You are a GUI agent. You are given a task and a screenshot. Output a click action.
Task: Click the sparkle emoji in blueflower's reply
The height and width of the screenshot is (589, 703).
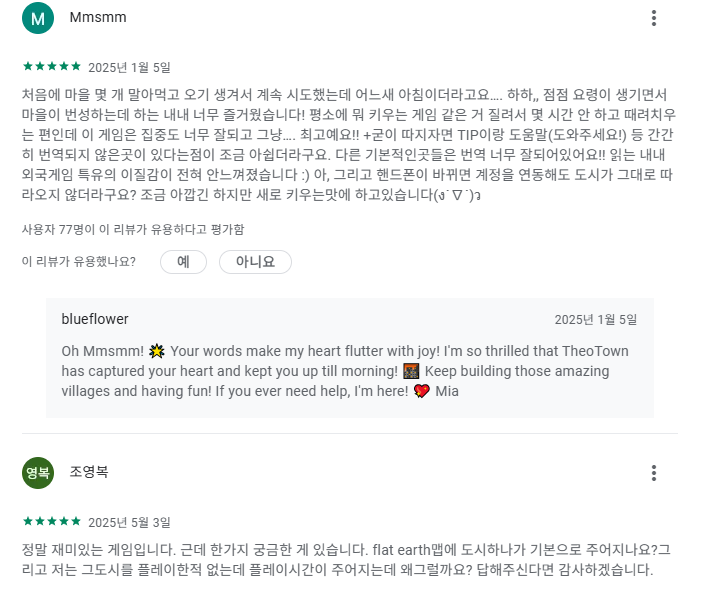[156, 351]
